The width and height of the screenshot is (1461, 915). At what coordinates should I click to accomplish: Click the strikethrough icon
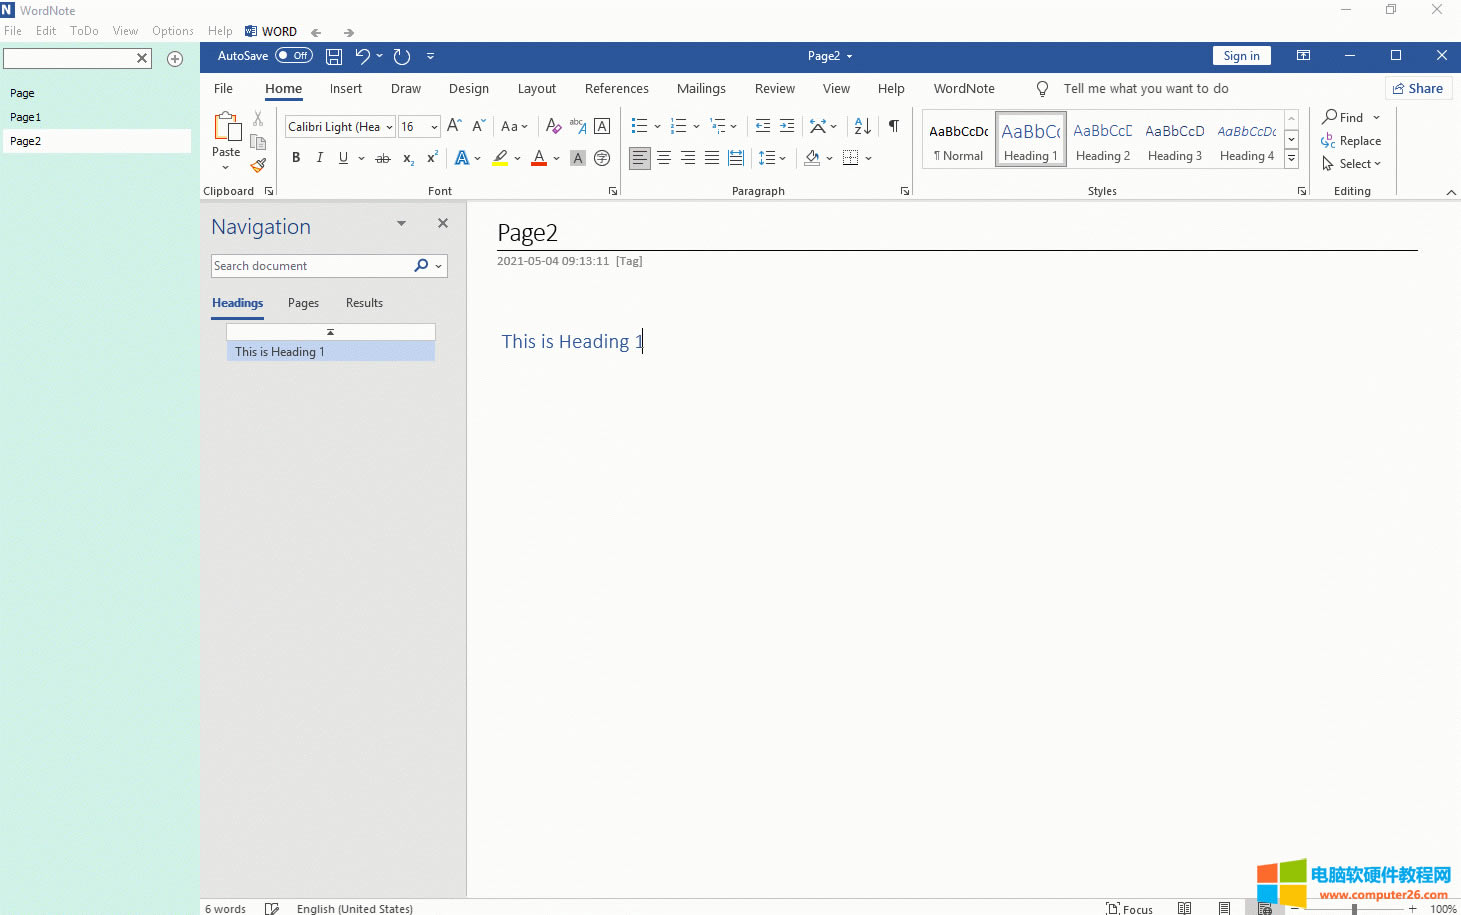point(383,158)
